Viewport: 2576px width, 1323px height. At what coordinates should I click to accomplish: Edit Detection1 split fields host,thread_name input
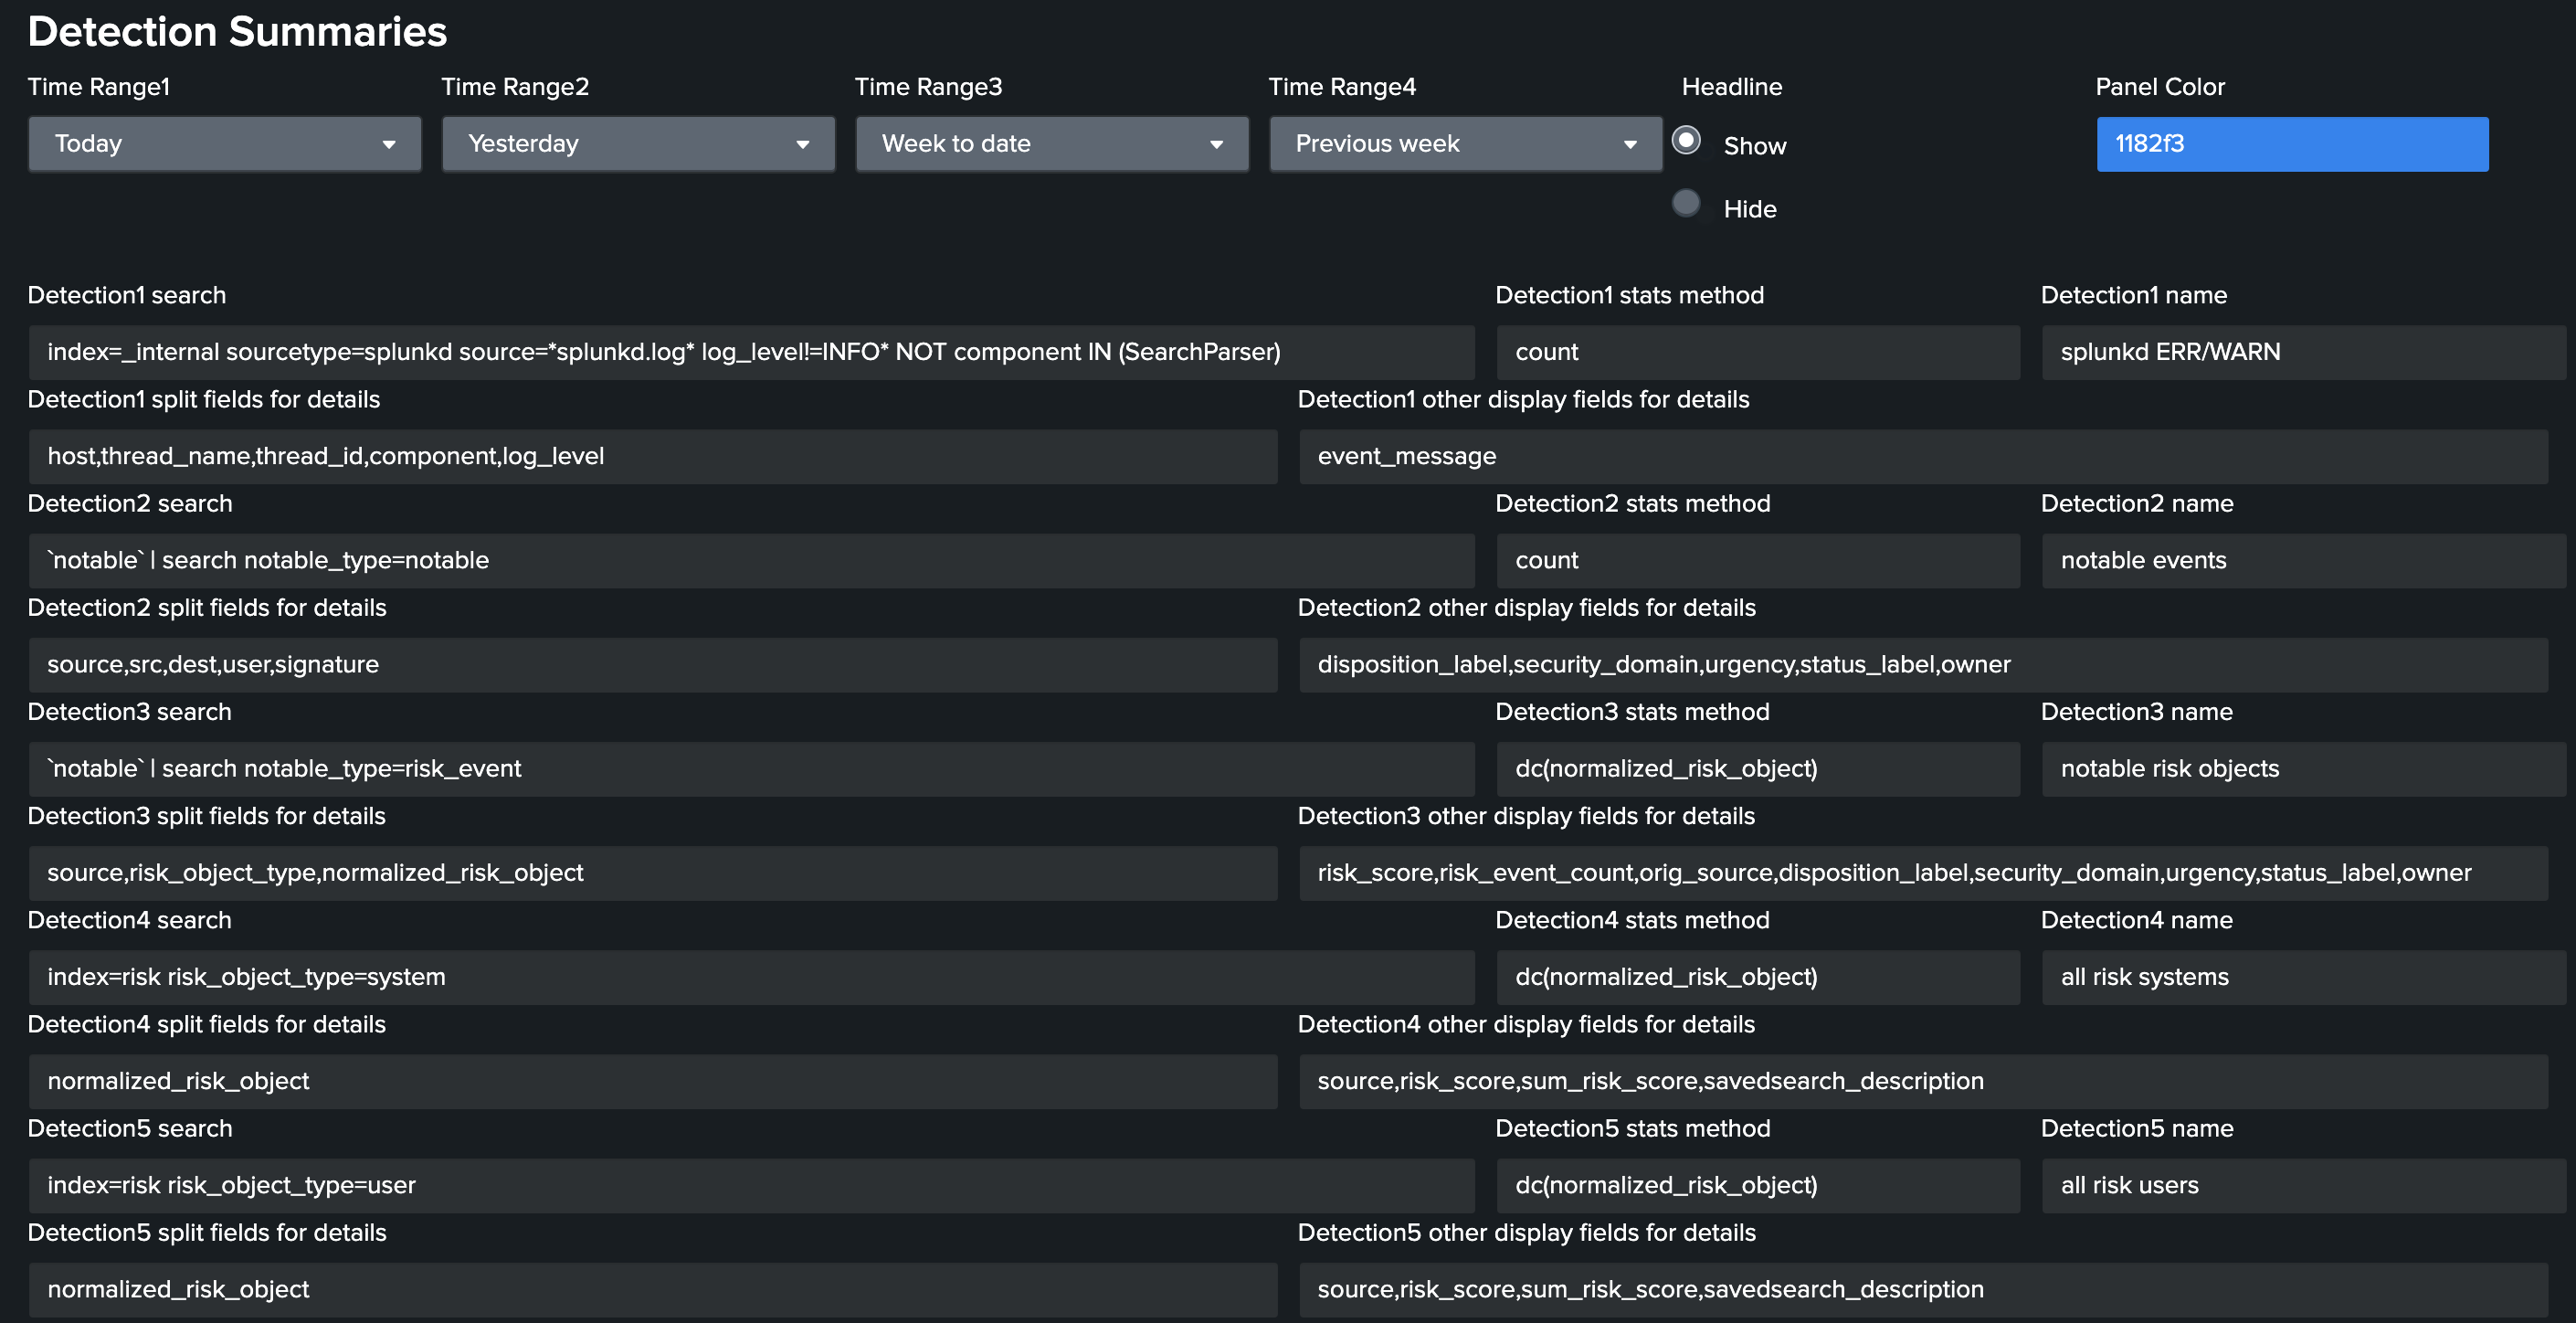coord(652,457)
